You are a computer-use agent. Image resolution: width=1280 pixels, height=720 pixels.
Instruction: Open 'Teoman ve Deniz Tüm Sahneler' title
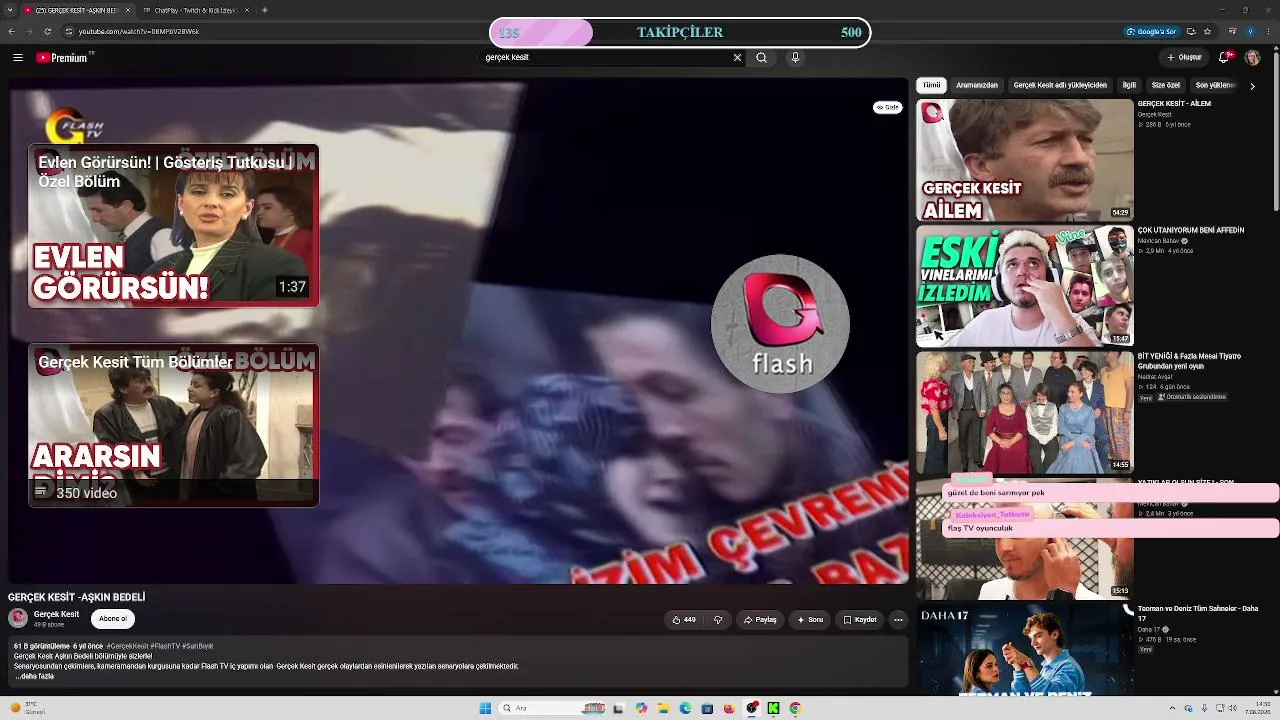pyautogui.click(x=1198, y=613)
